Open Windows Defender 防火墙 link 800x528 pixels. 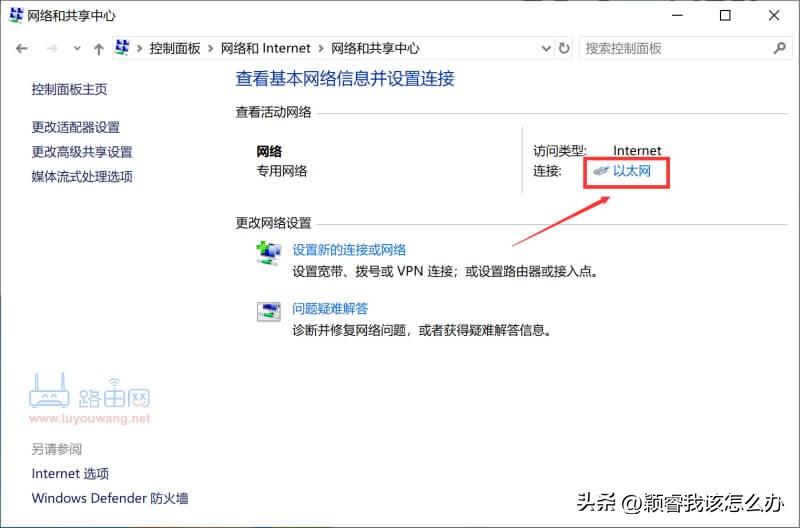110,498
